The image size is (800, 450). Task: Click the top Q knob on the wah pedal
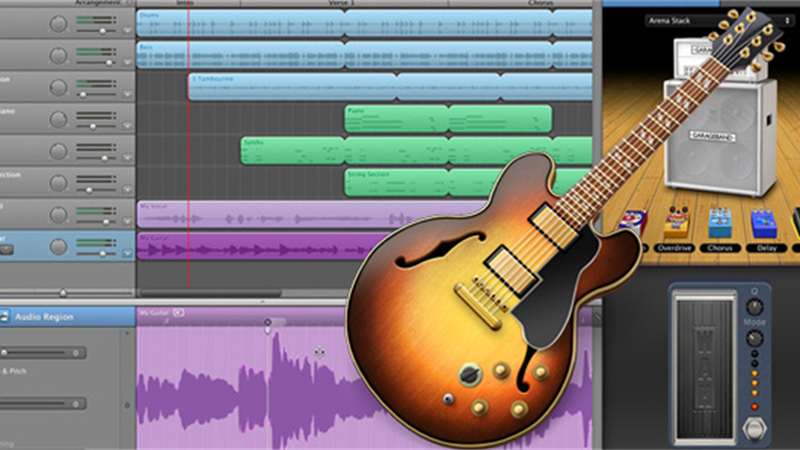point(755,307)
